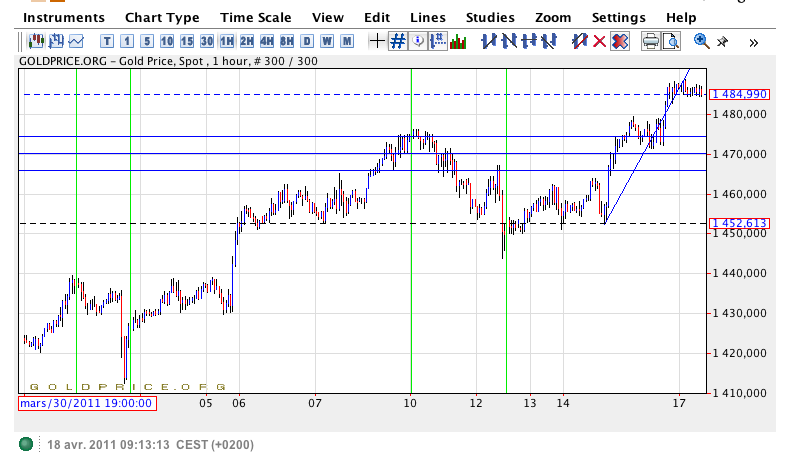This screenshot has height=455, width=797.
Task: Click the print icon
Action: pyautogui.click(x=650, y=41)
